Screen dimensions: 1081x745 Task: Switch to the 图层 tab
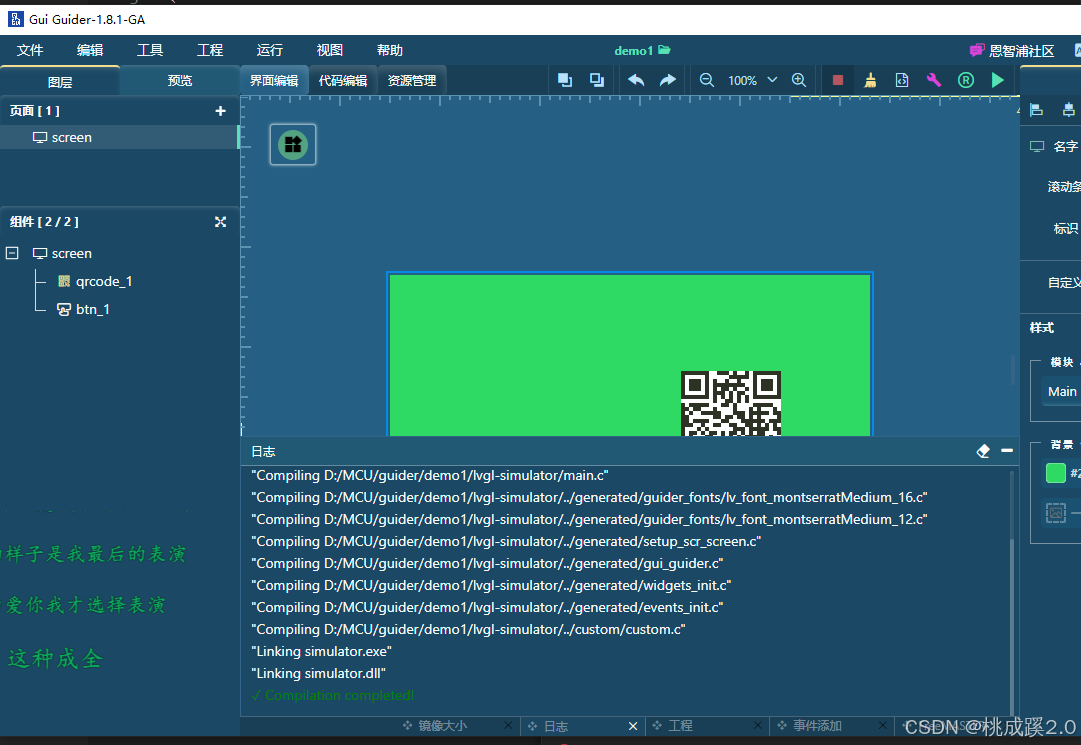tap(60, 81)
